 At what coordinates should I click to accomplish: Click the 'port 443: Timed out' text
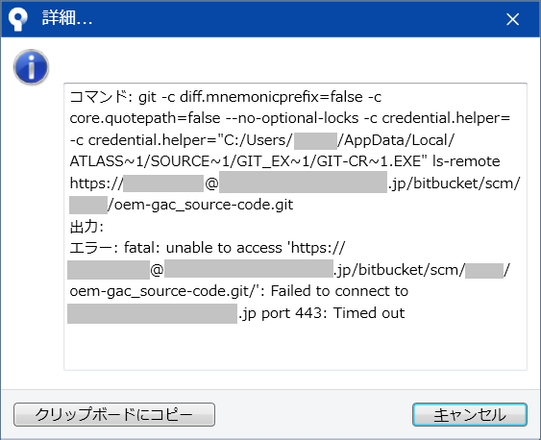333,313
